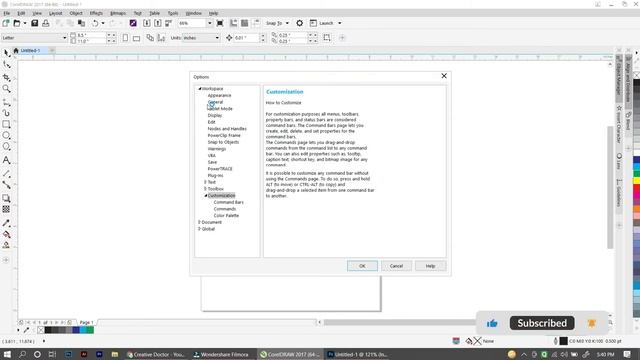The width and height of the screenshot is (640, 360).
Task: Click the Save disk icon
Action: coord(35,23)
